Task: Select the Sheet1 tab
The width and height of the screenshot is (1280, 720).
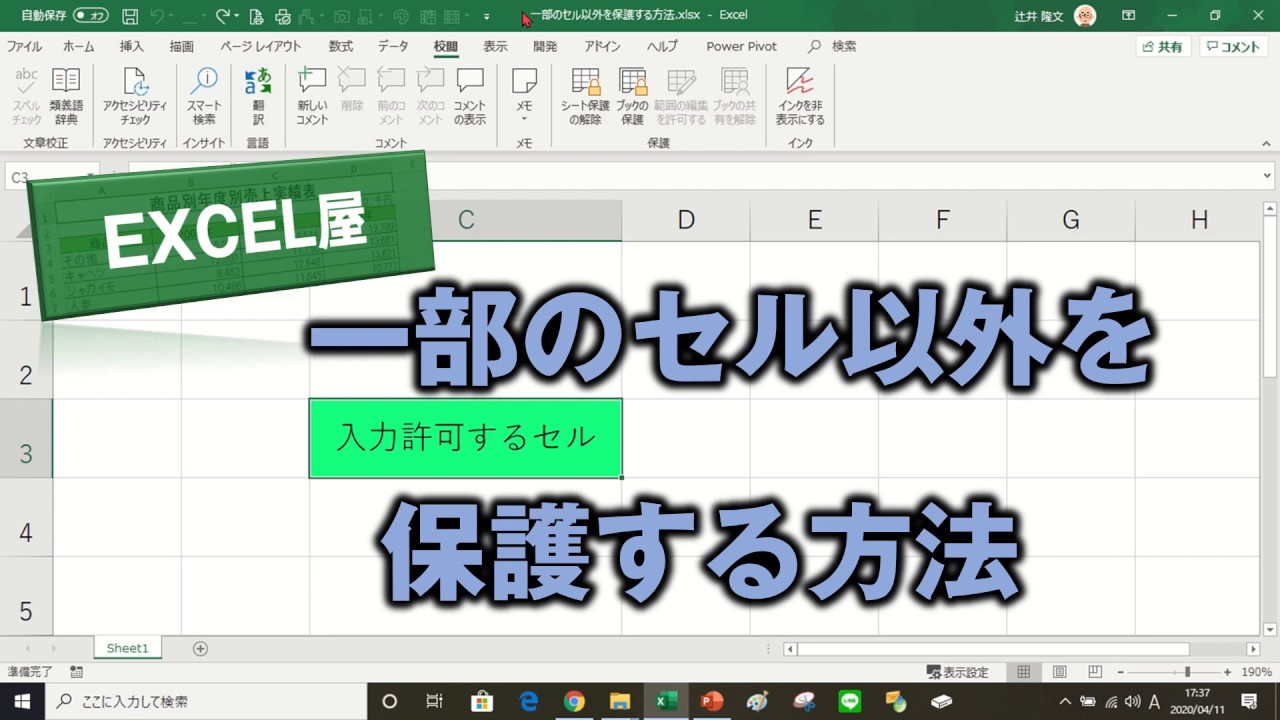Action: pos(127,648)
